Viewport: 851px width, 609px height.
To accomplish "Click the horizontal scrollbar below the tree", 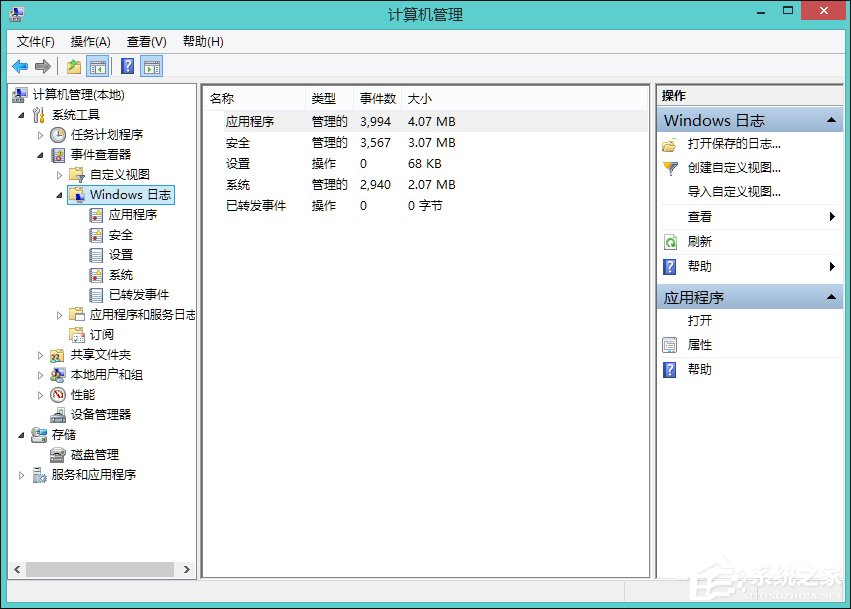I will [100, 568].
